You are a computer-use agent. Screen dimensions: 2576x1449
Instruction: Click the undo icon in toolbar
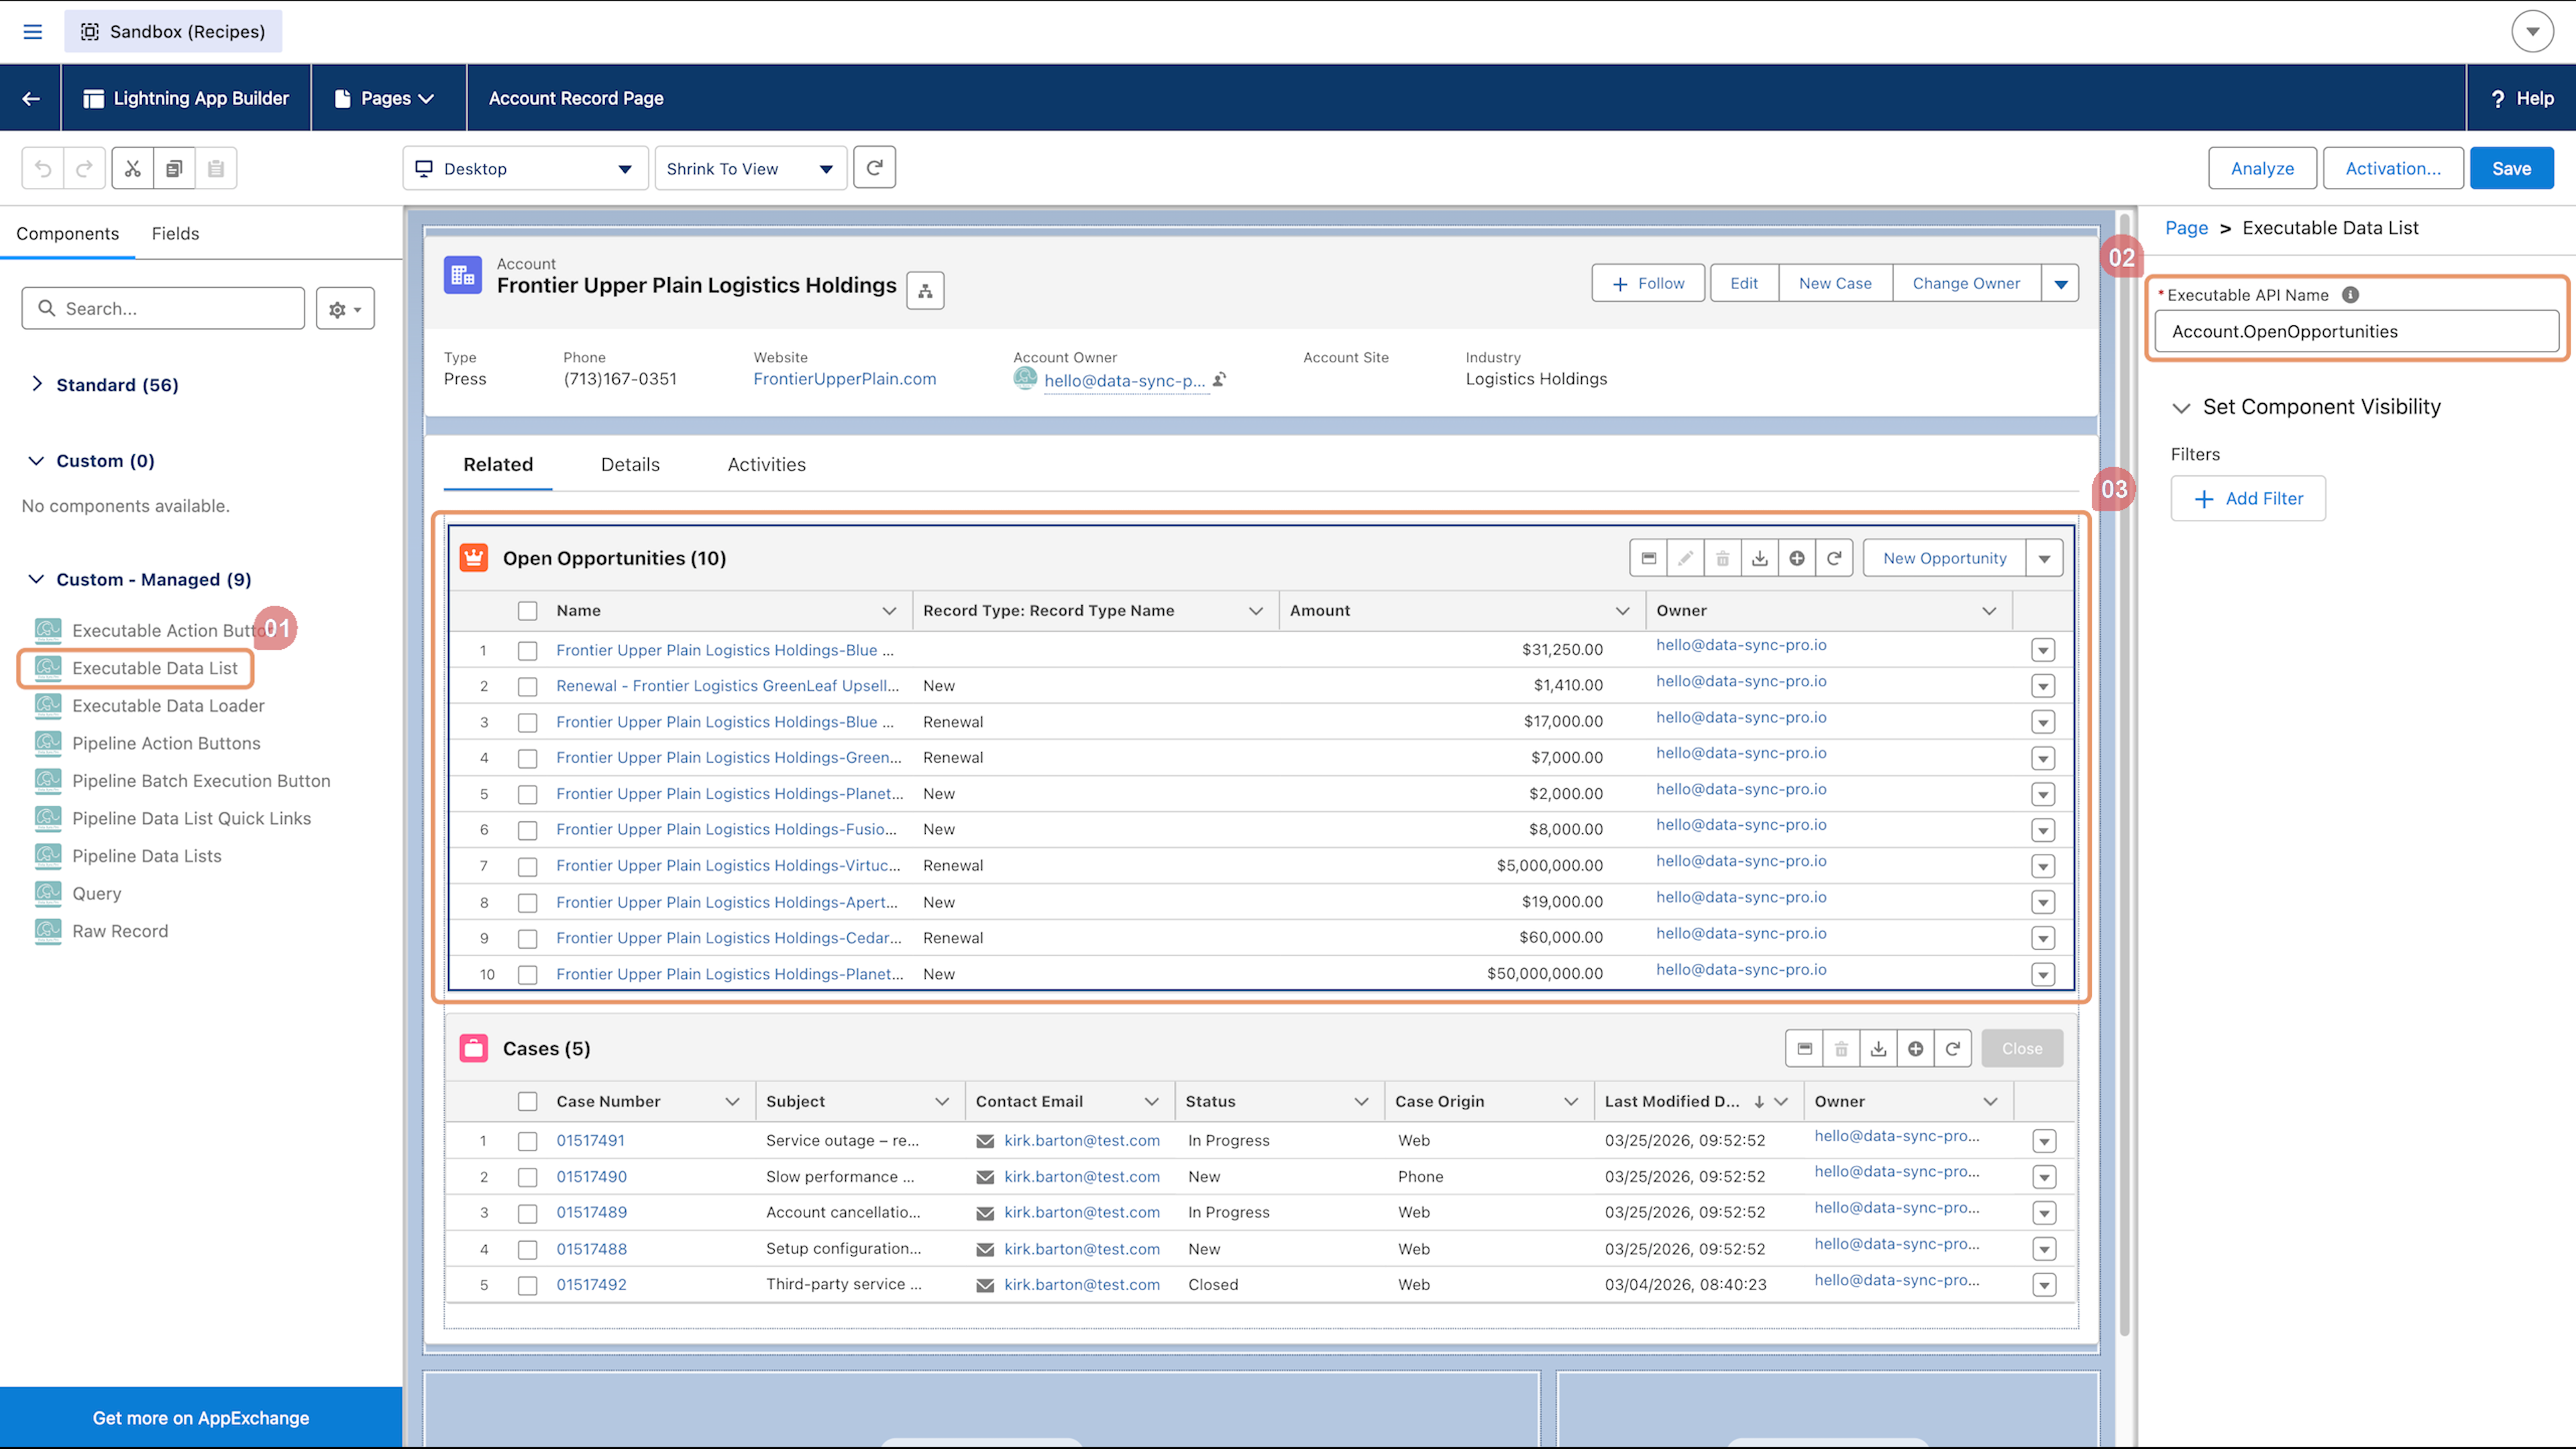click(x=43, y=168)
